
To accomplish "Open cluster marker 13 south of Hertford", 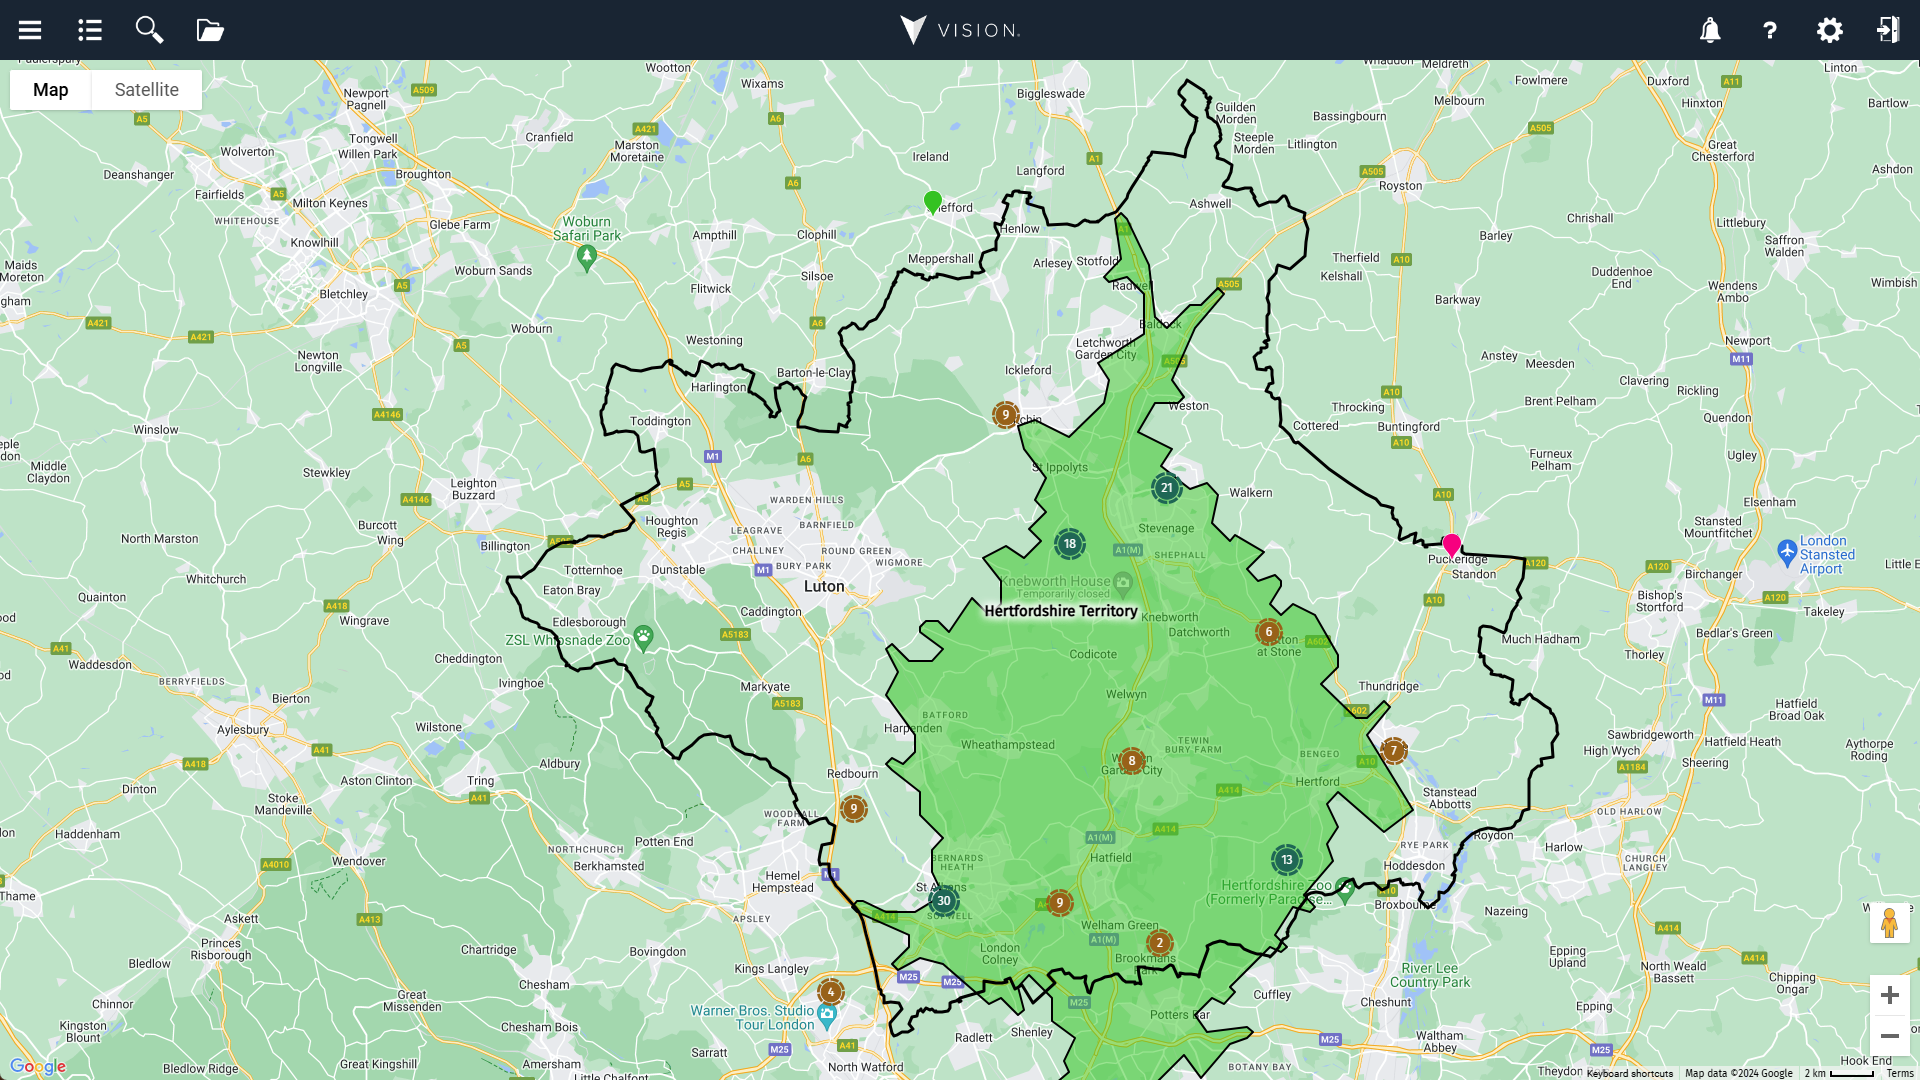I will tap(1287, 860).
